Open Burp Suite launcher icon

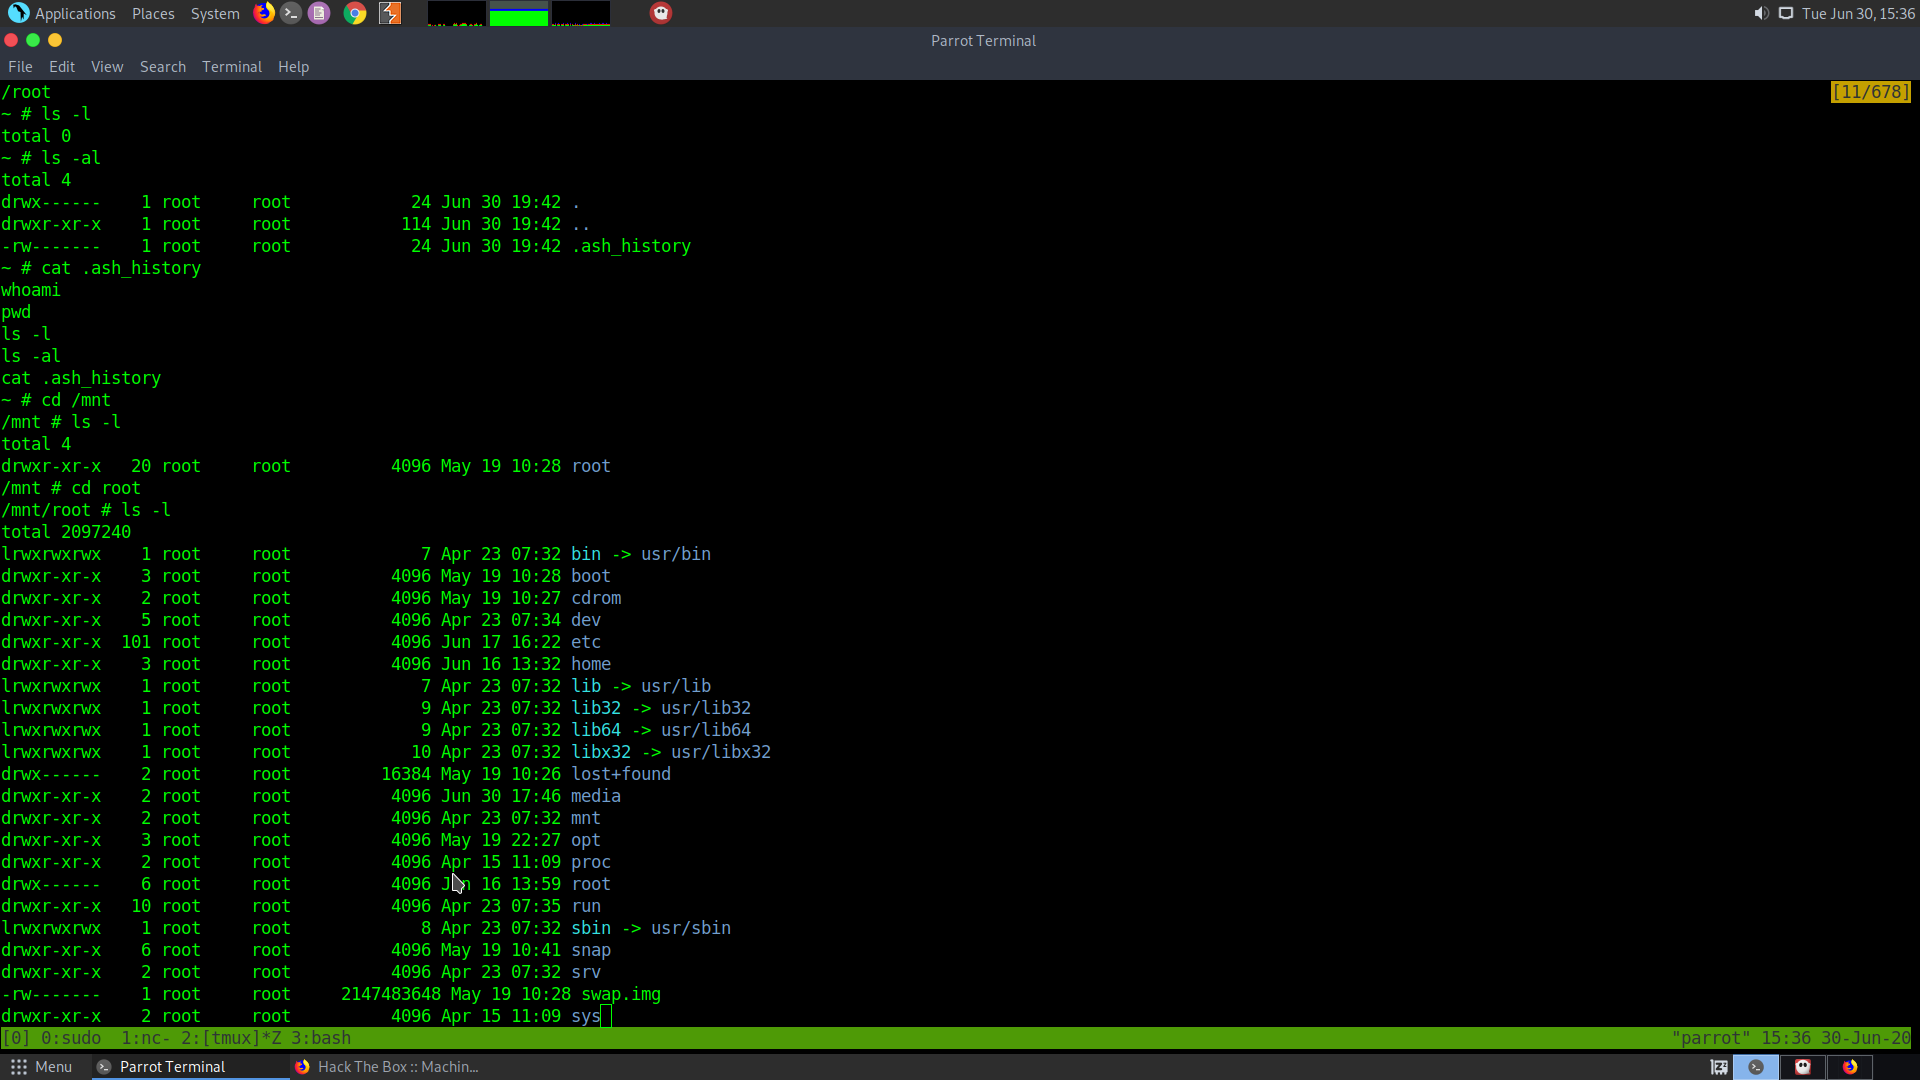390,13
